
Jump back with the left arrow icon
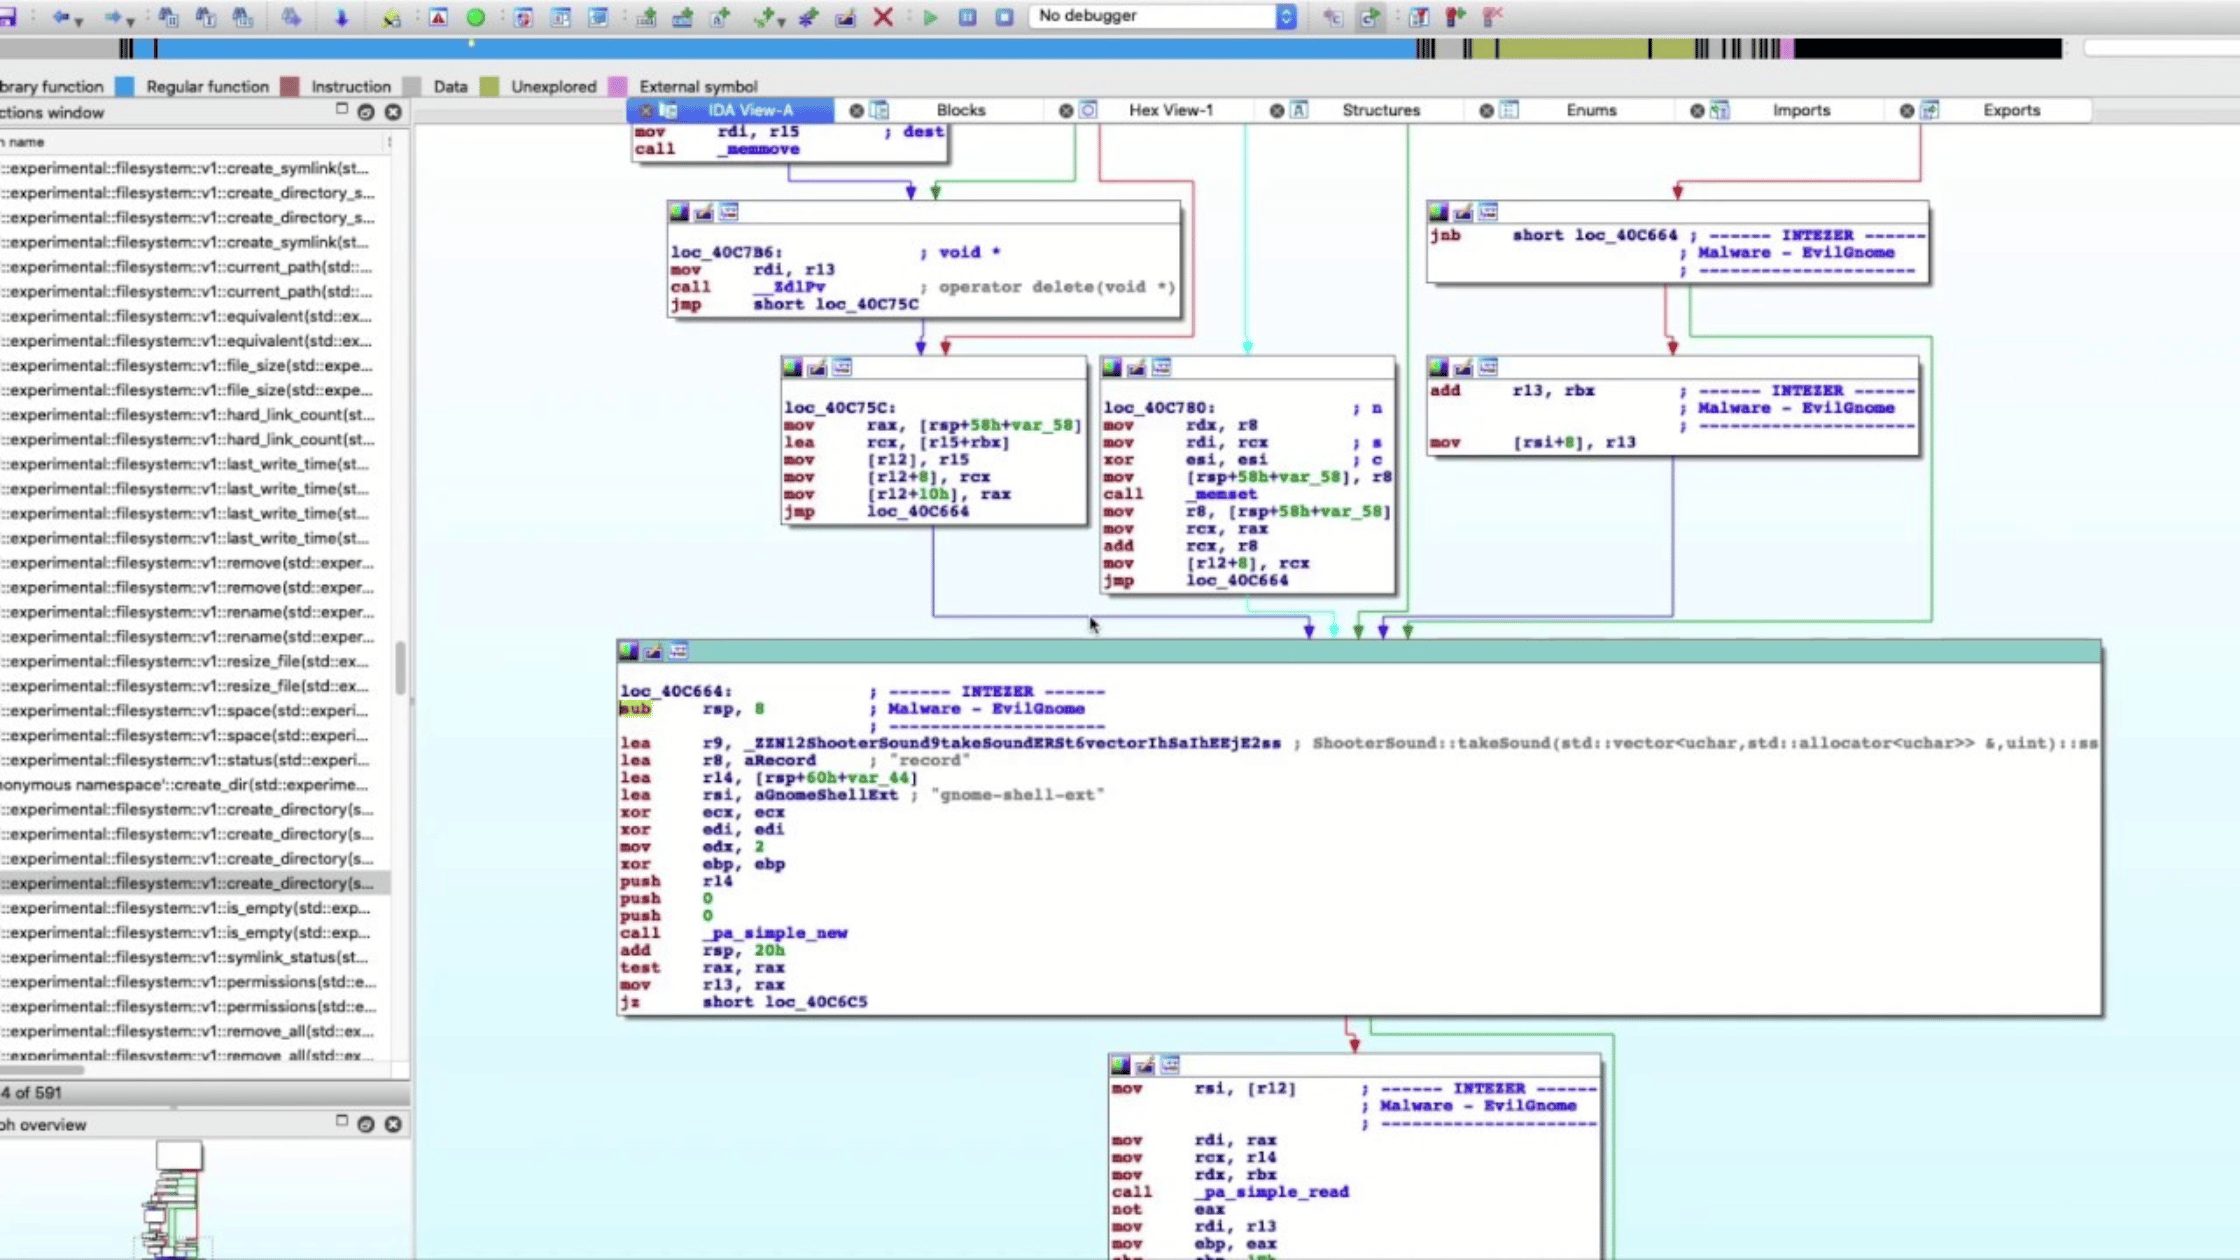pos(60,17)
